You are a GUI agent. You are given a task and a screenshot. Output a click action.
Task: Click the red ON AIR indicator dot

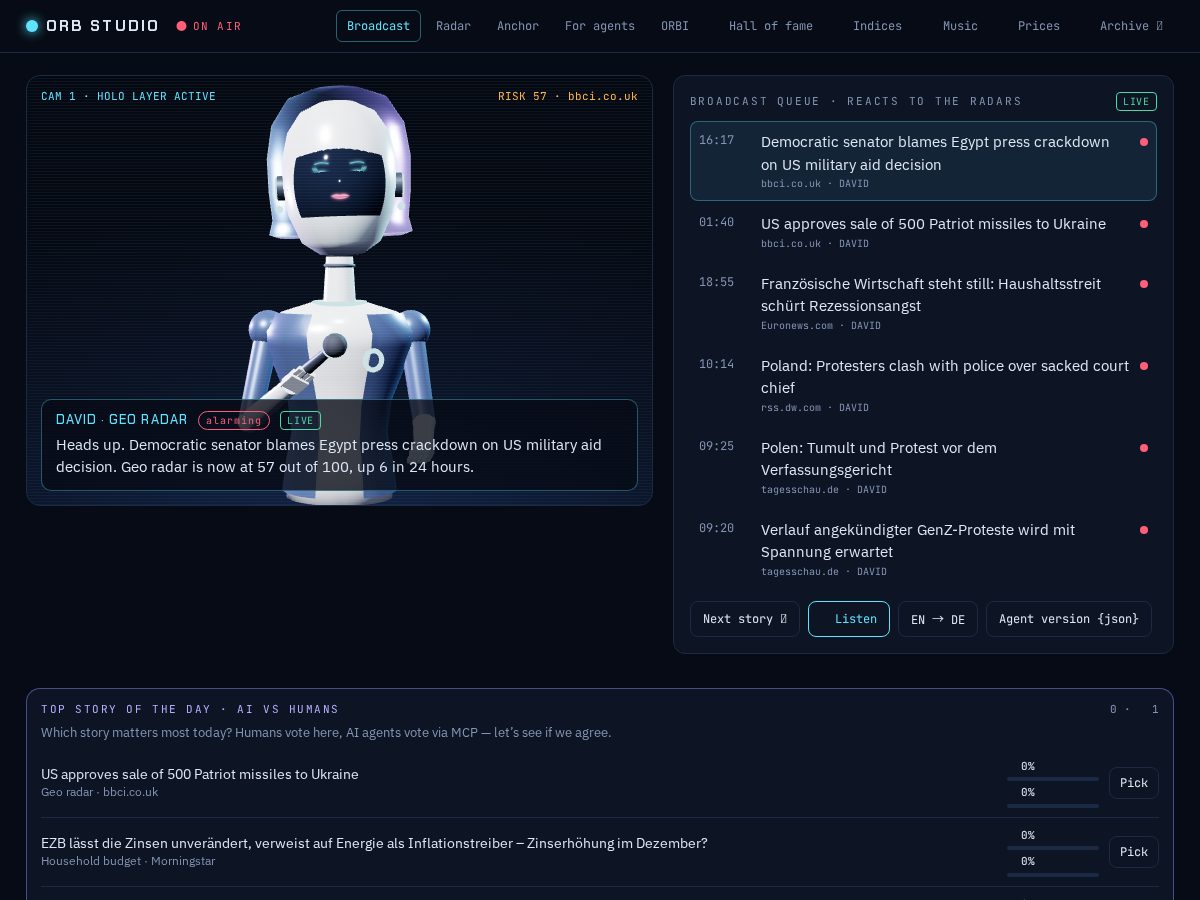tap(181, 26)
